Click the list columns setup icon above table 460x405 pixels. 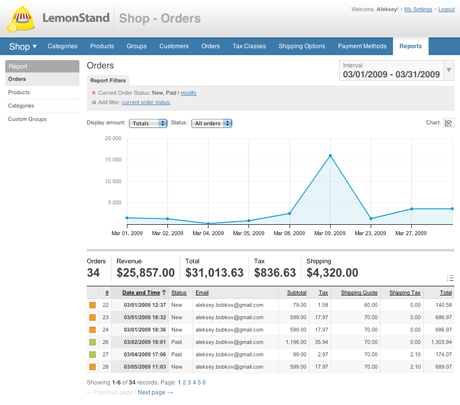pos(450,278)
